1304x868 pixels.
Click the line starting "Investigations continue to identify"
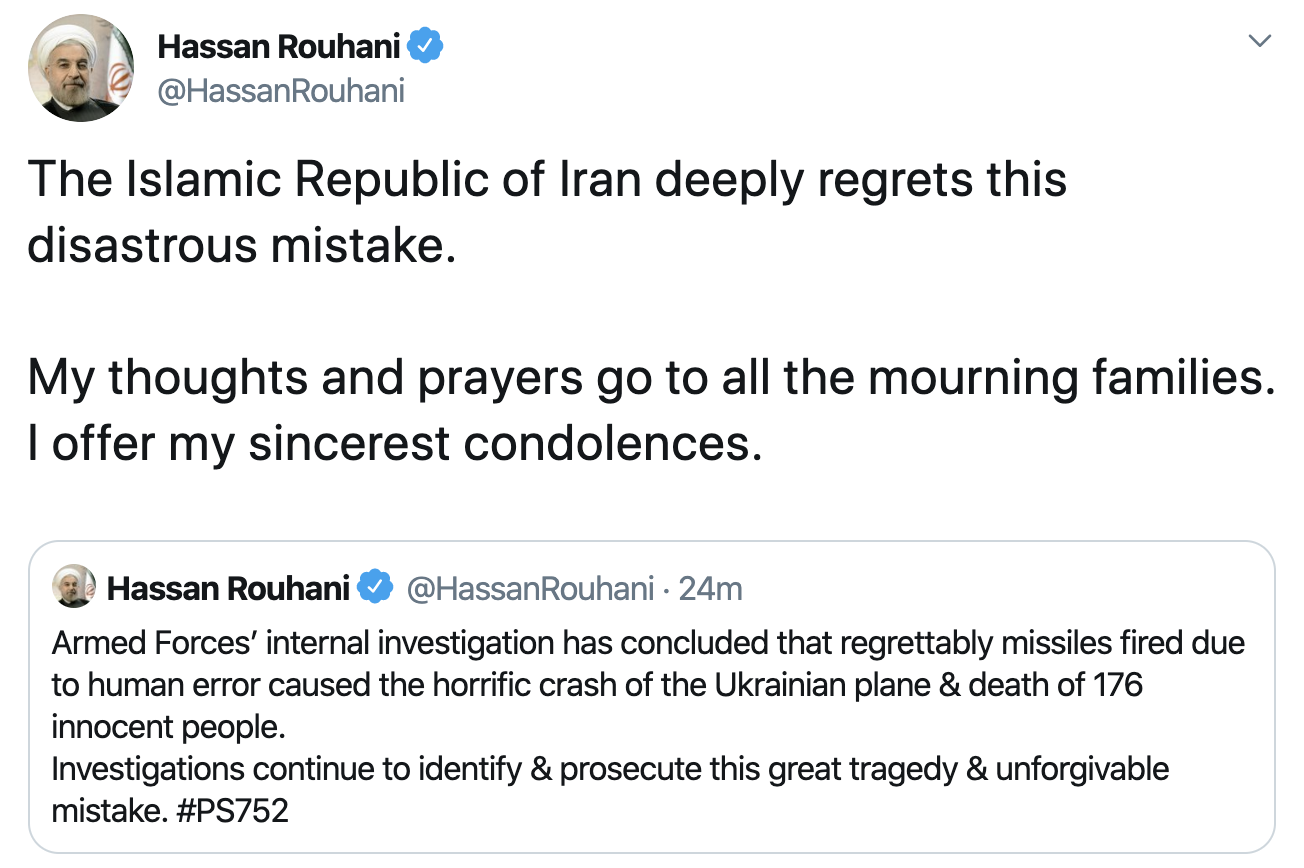[x=610, y=768]
